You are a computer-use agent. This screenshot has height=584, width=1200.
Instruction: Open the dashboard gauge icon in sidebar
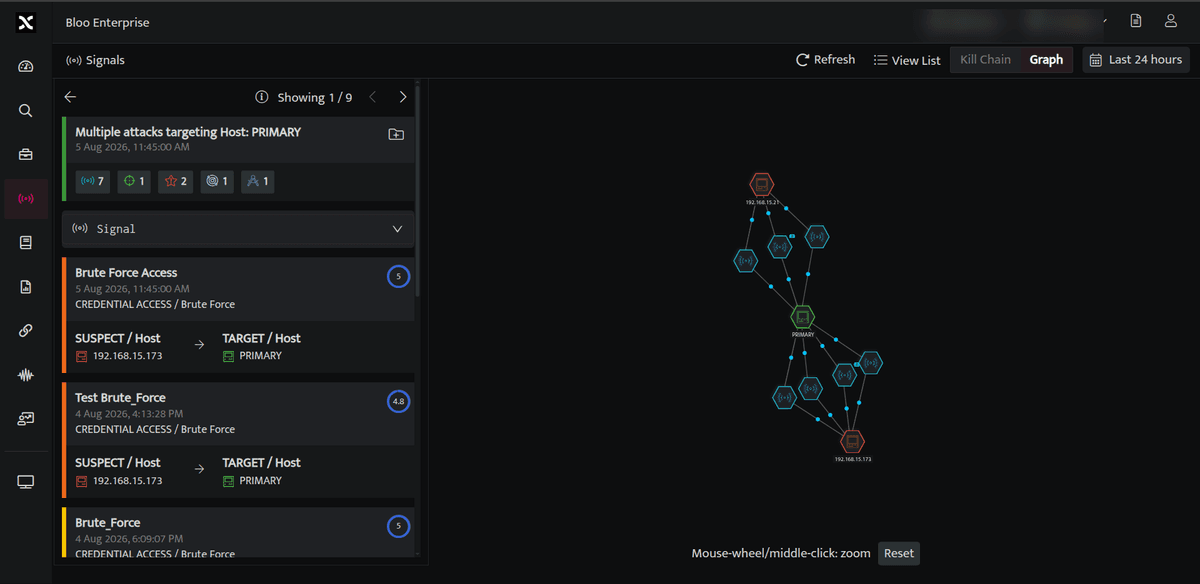pos(26,66)
